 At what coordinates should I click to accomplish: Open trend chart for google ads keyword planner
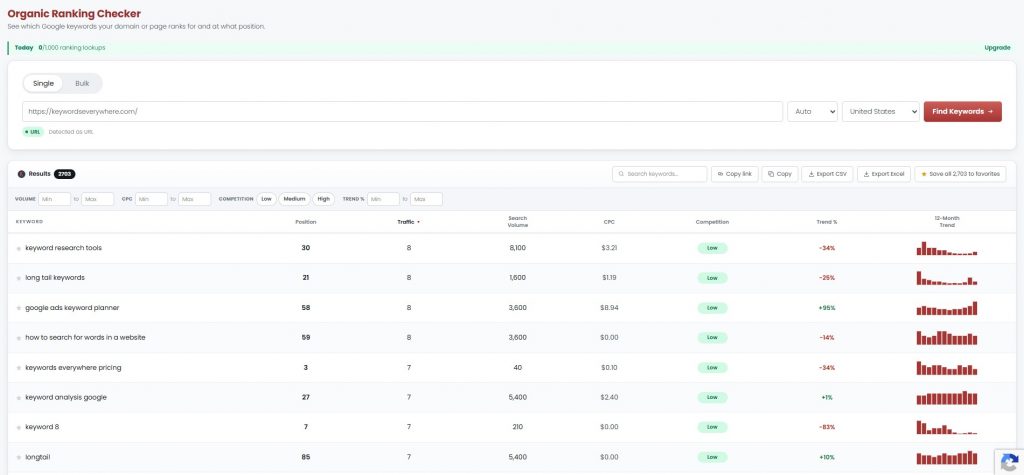(x=947, y=308)
